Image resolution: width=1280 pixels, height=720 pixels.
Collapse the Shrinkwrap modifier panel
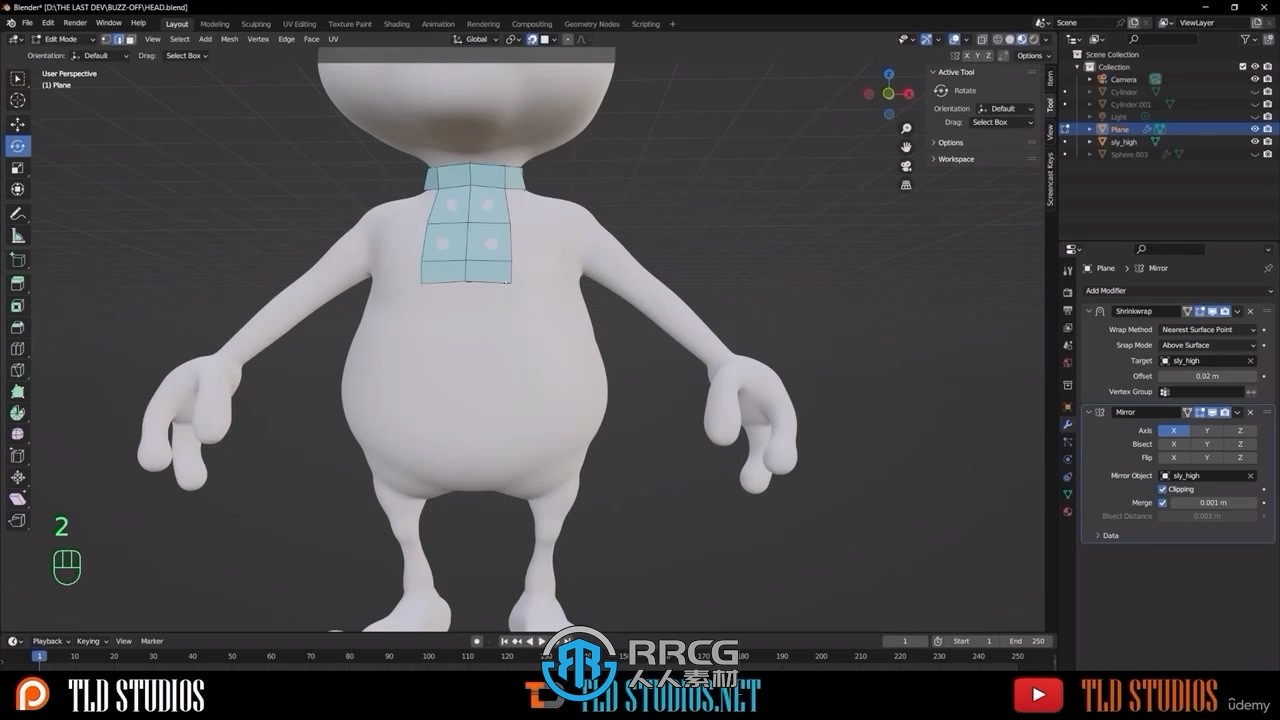pos(1089,311)
